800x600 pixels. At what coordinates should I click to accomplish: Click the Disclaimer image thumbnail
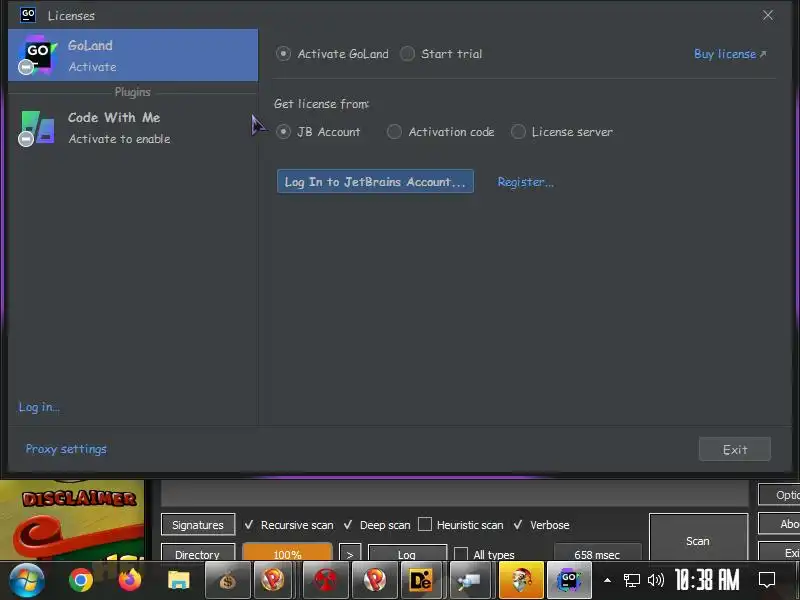[72, 520]
